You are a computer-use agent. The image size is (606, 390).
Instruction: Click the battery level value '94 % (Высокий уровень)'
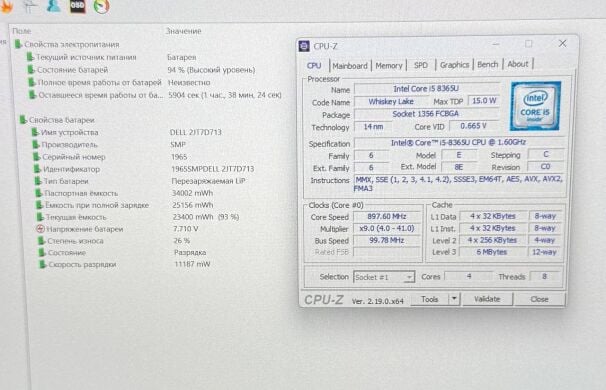[211, 70]
